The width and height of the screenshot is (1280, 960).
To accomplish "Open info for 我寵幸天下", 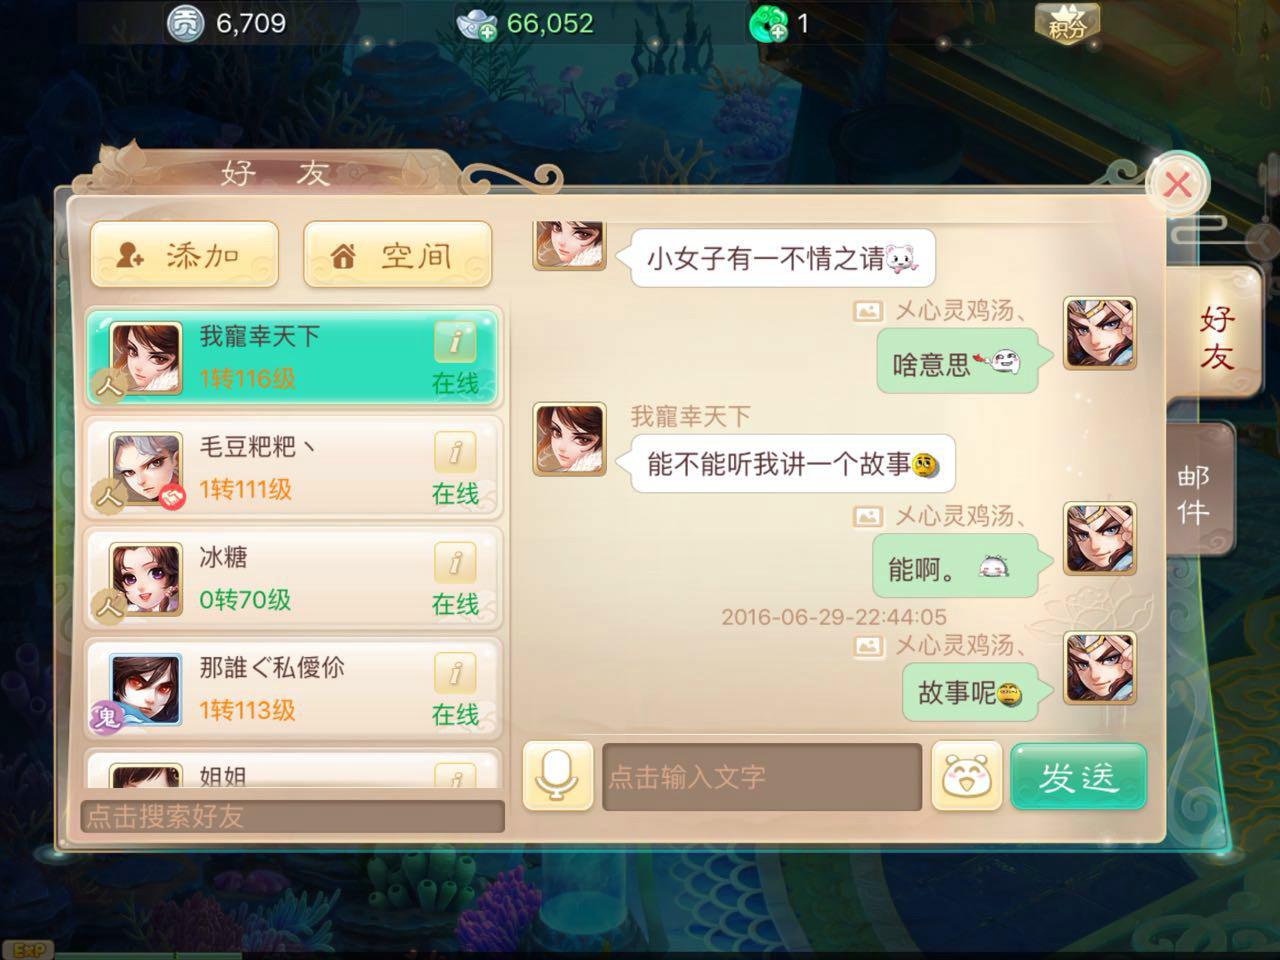I will pos(455,342).
